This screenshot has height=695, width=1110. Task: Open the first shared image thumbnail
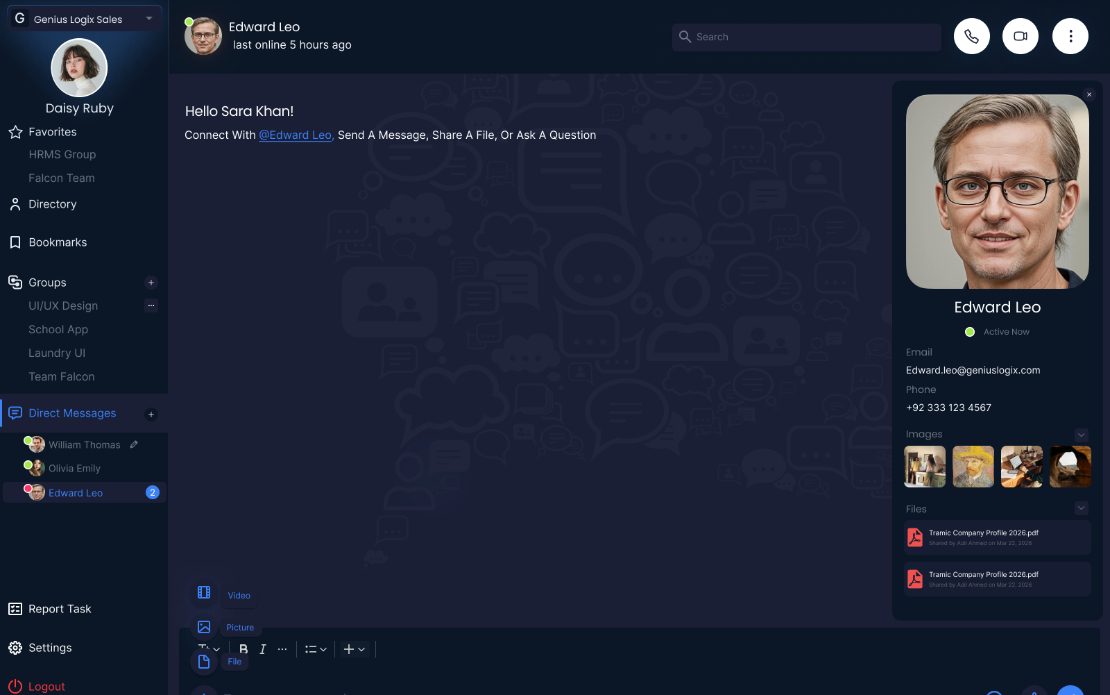coord(925,466)
